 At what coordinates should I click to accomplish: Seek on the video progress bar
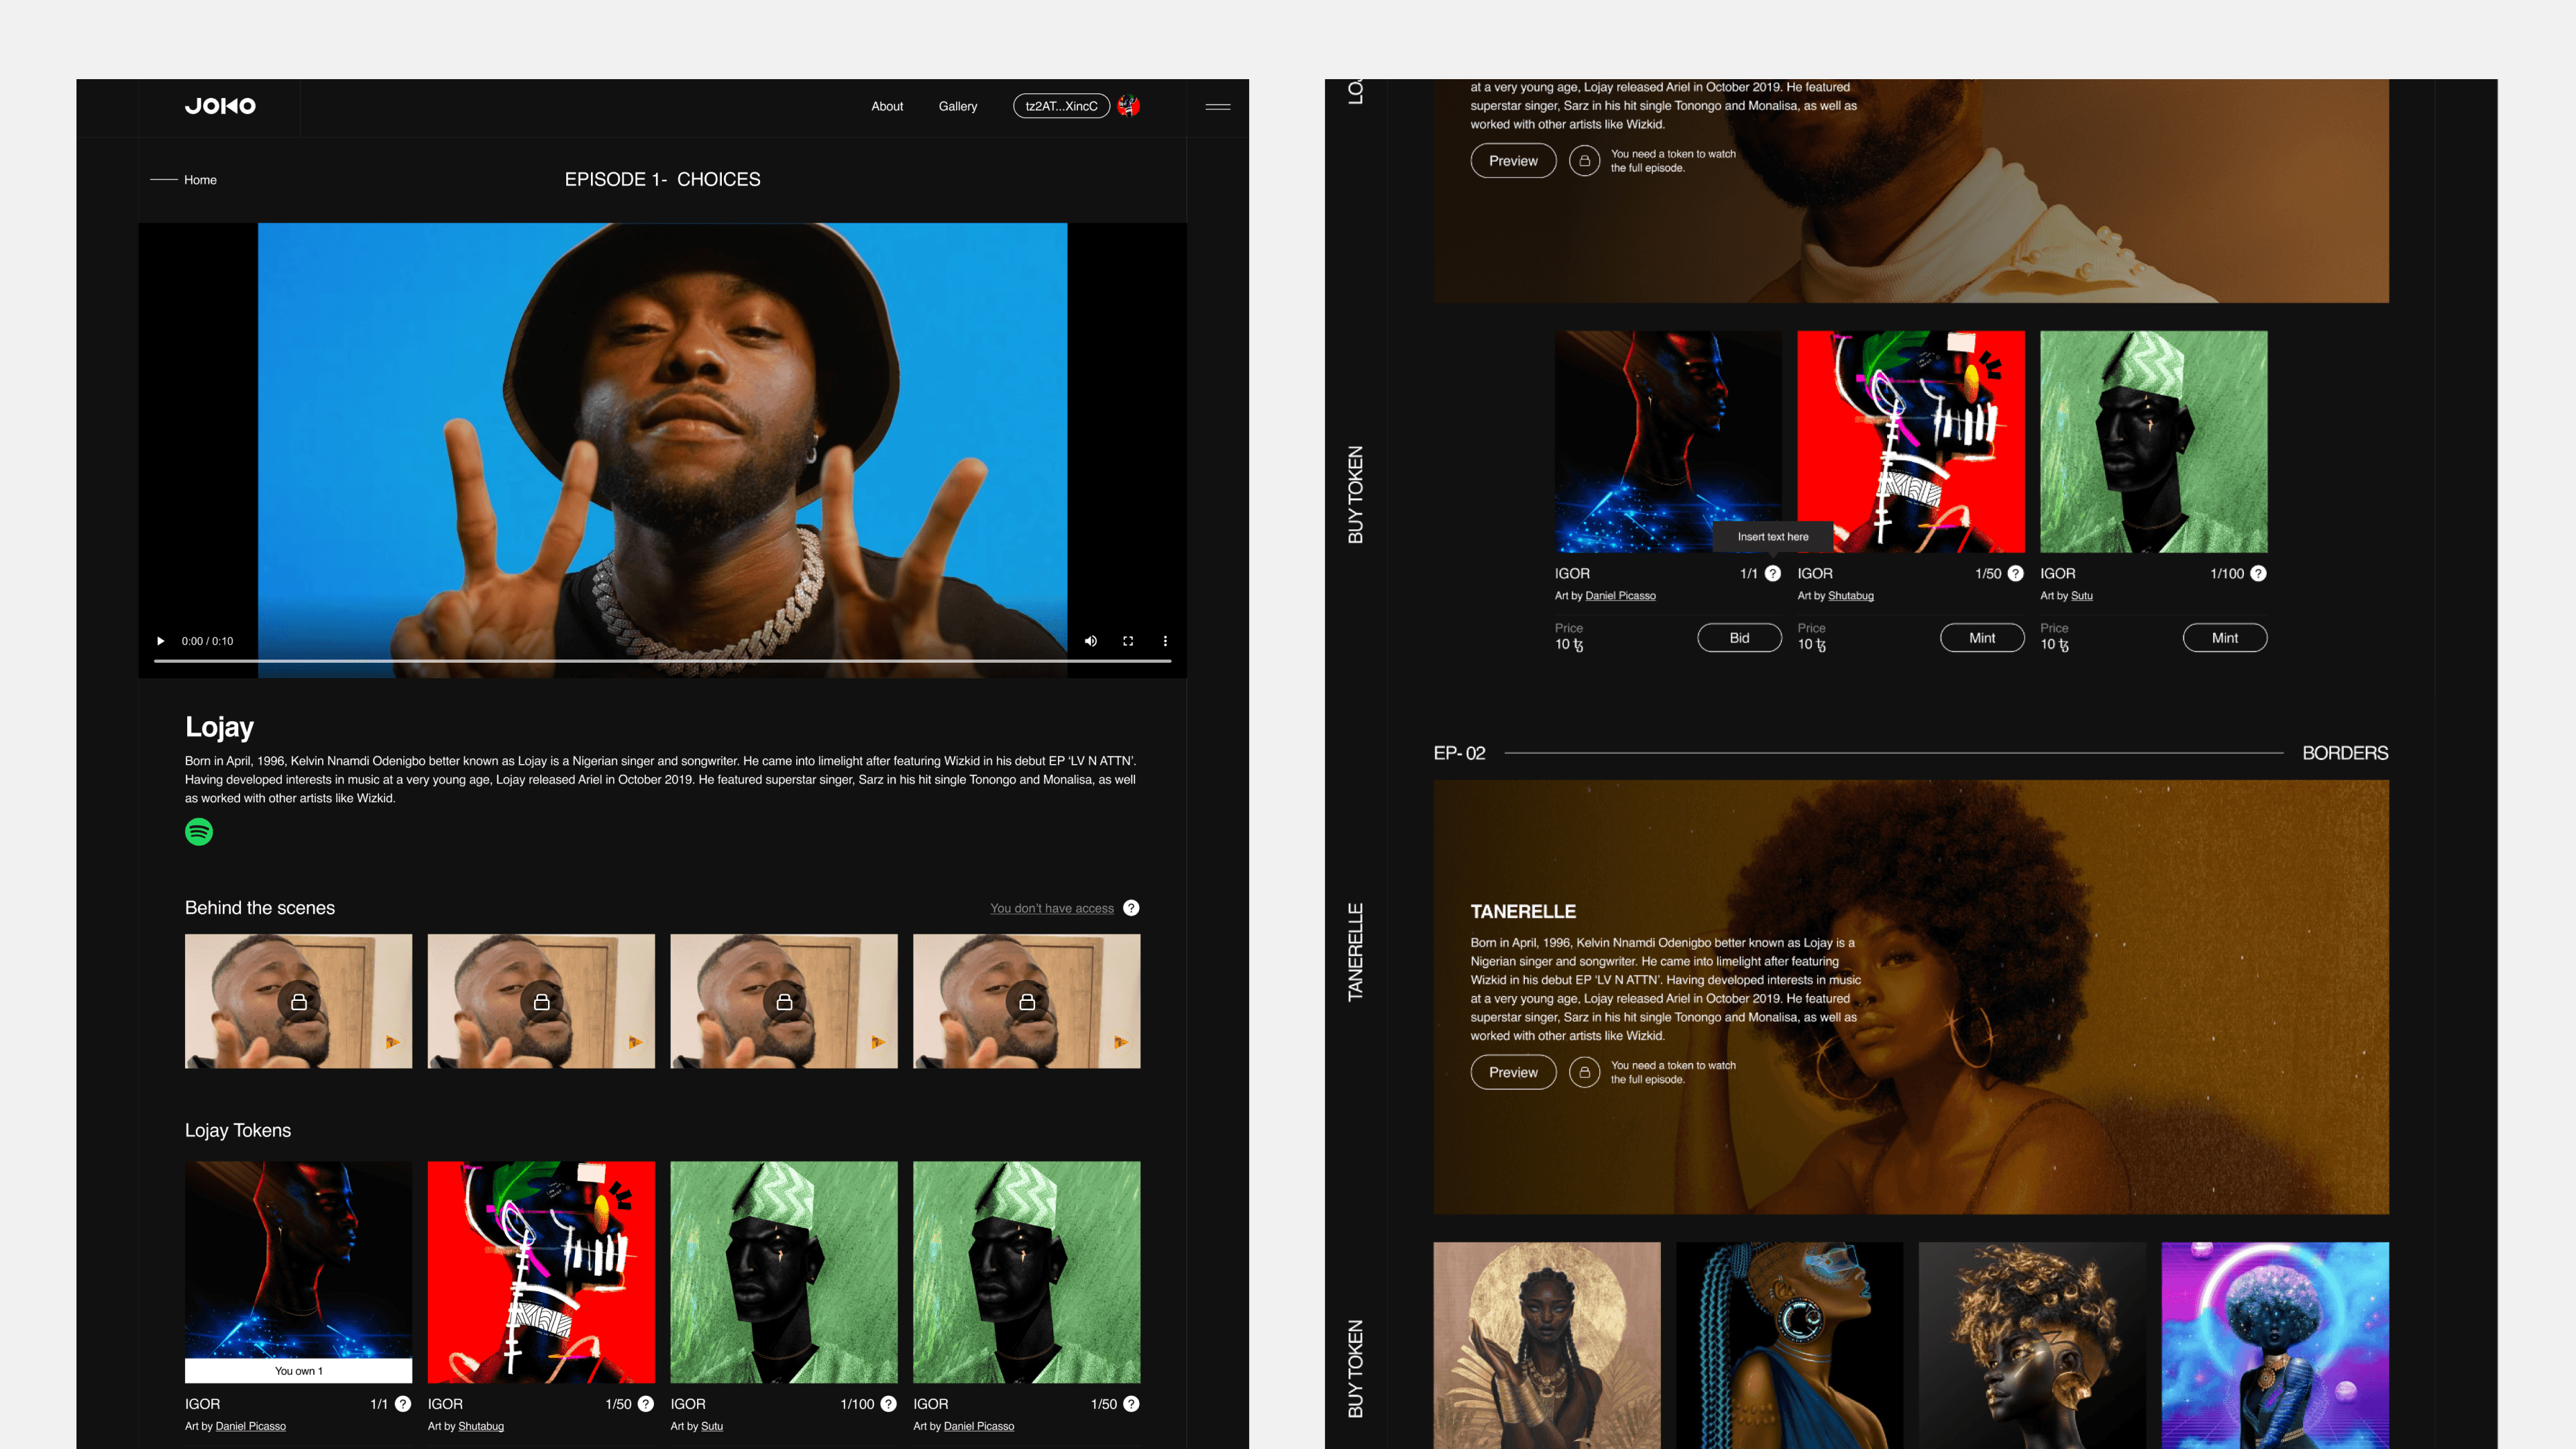[x=662, y=661]
